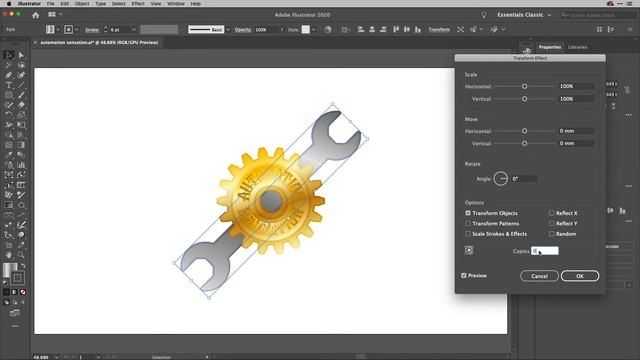Image resolution: width=640 pixels, height=360 pixels.
Task: Go to the Home screen icon
Action: pos(36,15)
